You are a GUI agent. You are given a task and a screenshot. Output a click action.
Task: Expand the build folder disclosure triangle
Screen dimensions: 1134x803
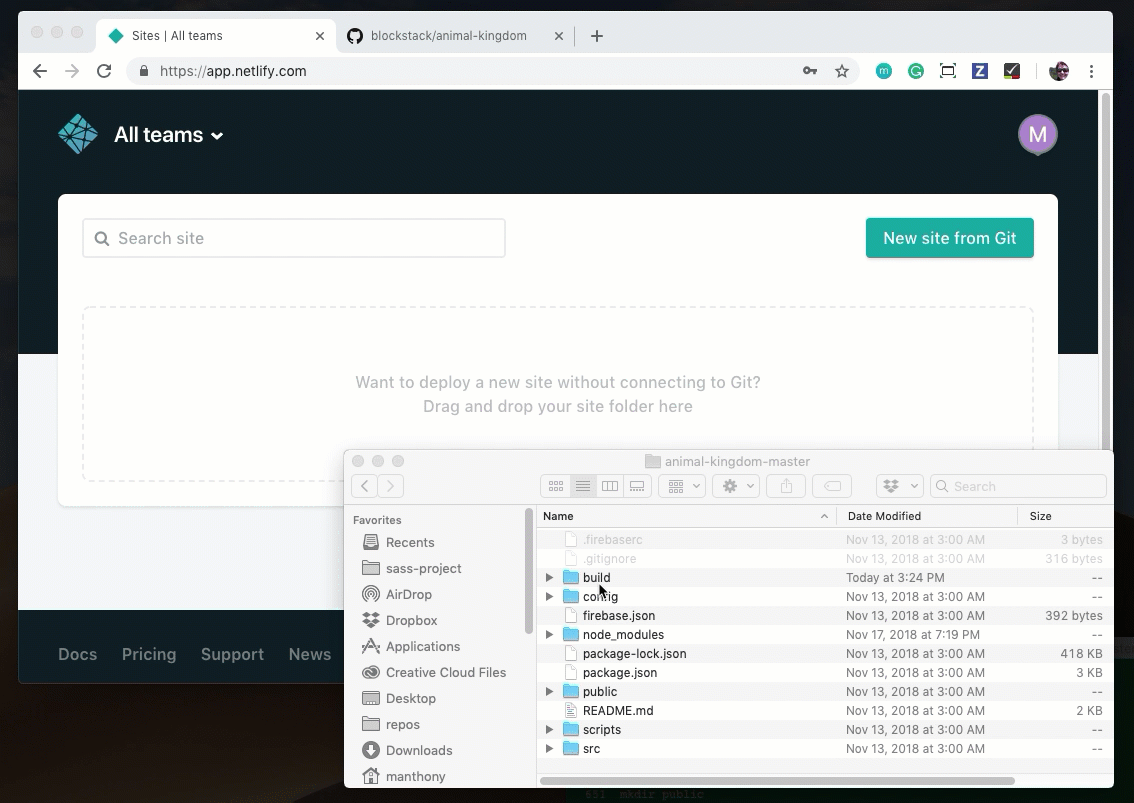click(549, 578)
